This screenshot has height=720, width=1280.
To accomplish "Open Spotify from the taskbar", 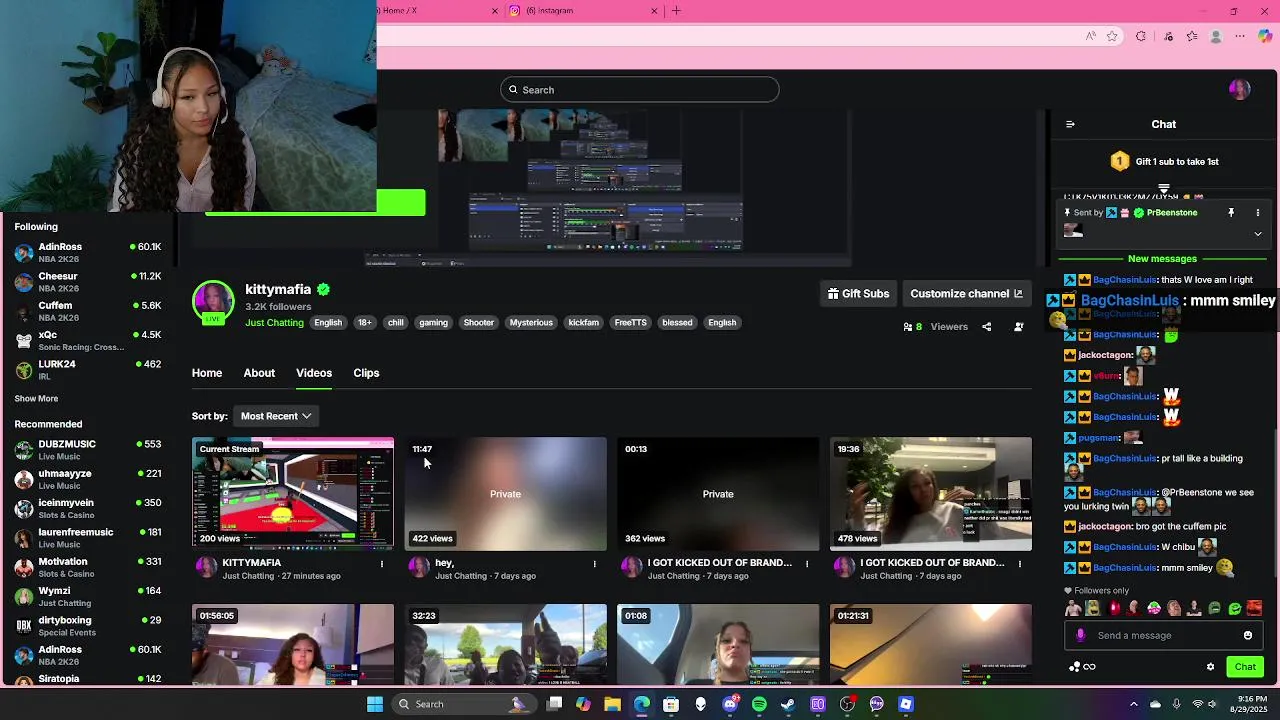I will (x=759, y=704).
